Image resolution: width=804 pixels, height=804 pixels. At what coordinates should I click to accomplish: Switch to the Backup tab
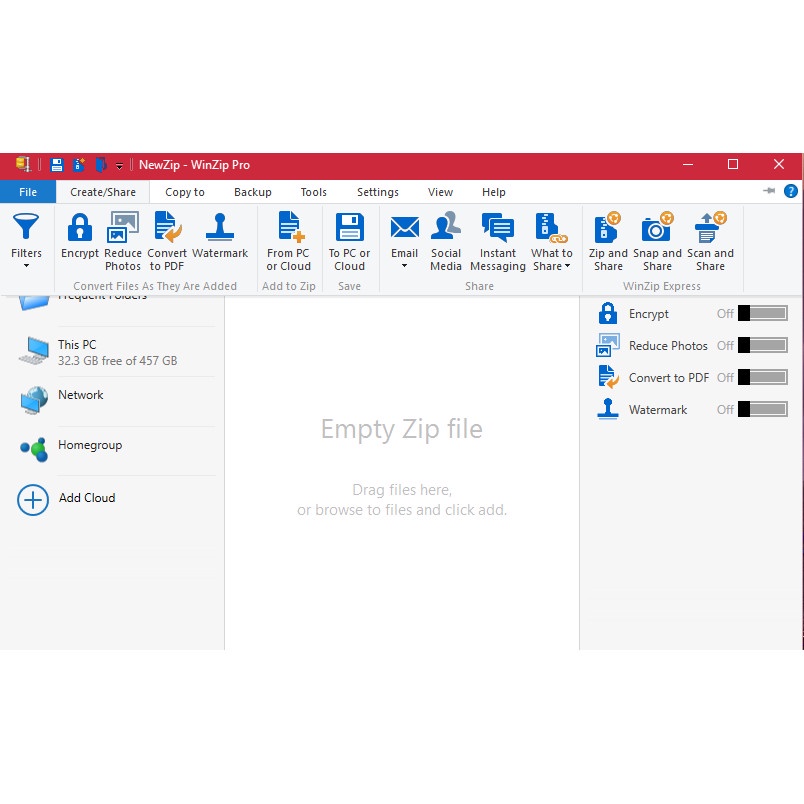[x=253, y=192]
